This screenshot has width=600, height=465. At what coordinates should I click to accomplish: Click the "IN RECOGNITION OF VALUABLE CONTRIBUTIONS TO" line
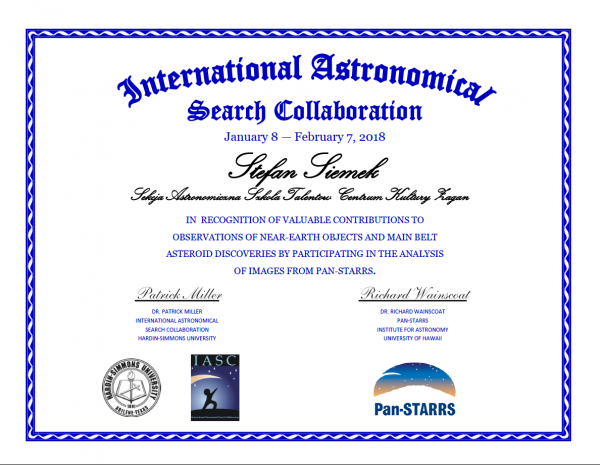click(299, 218)
